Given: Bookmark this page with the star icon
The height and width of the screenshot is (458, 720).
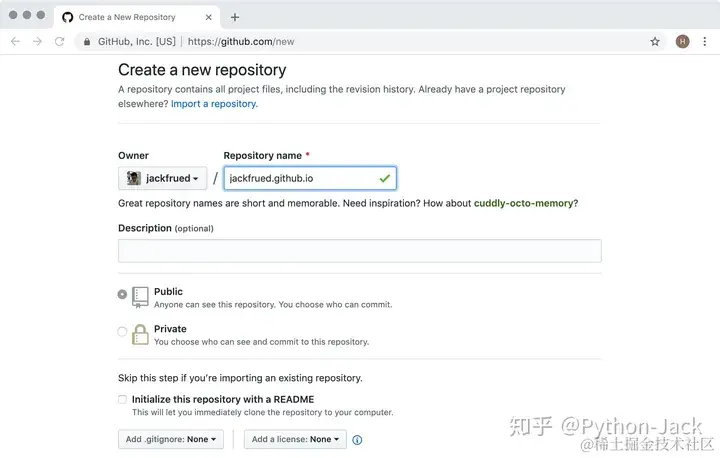Looking at the screenshot, I should click(655, 42).
